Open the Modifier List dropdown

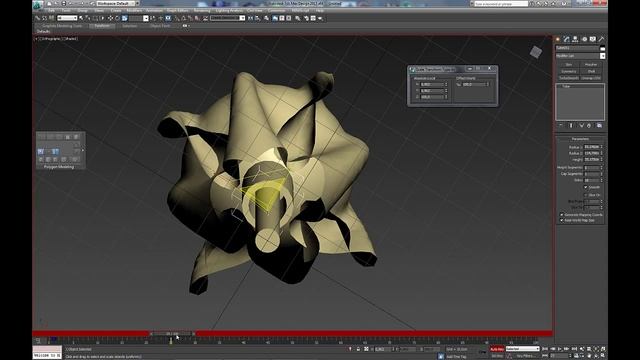click(x=580, y=56)
